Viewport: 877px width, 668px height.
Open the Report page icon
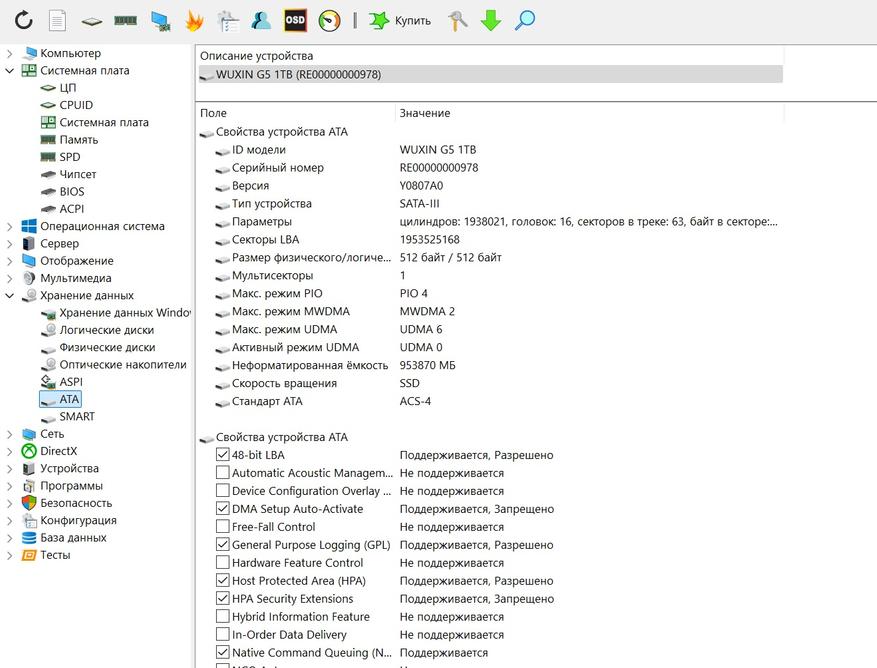tap(57, 21)
